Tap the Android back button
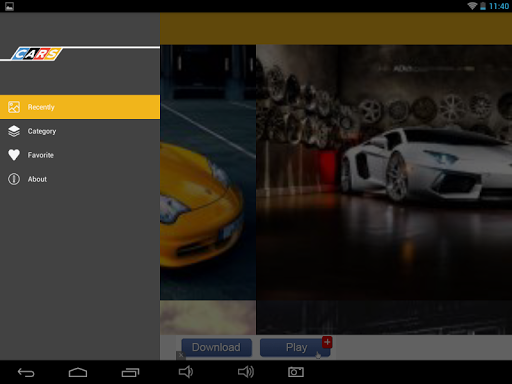The width and height of the screenshot is (512, 384). pyautogui.click(x=26, y=372)
